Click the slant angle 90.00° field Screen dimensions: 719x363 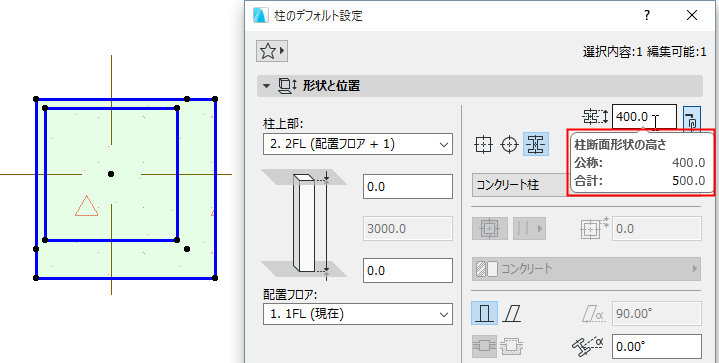(657, 314)
